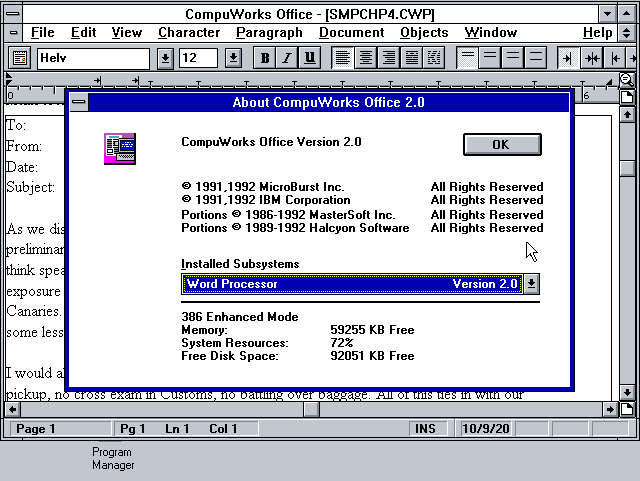
Task: Click the document layout icon left of the font box
Action: 20,58
